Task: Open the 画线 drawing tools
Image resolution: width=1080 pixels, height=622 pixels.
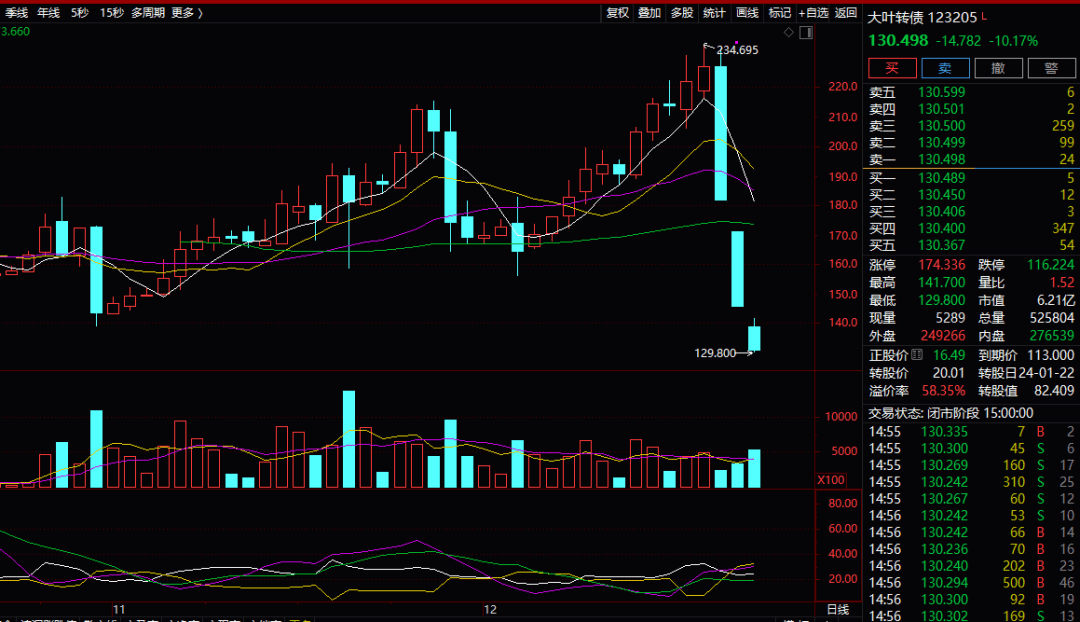Action: point(747,13)
